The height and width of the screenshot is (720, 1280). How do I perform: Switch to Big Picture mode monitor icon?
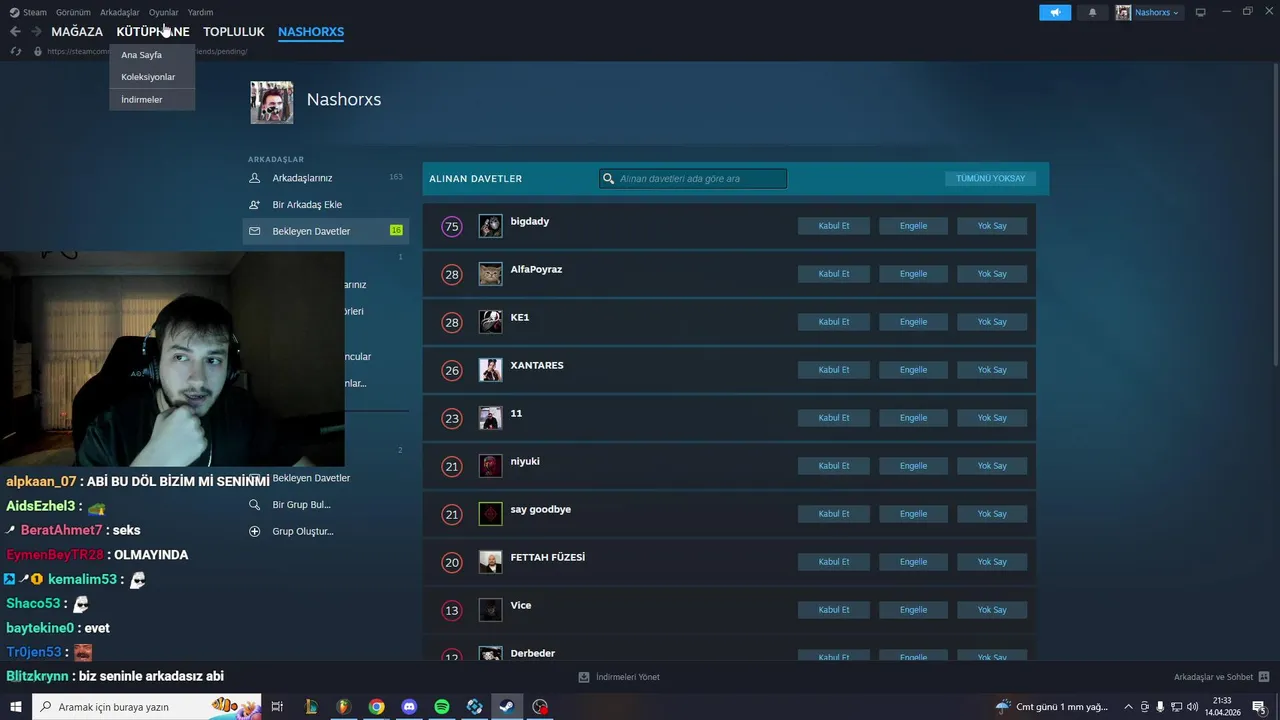point(1201,12)
